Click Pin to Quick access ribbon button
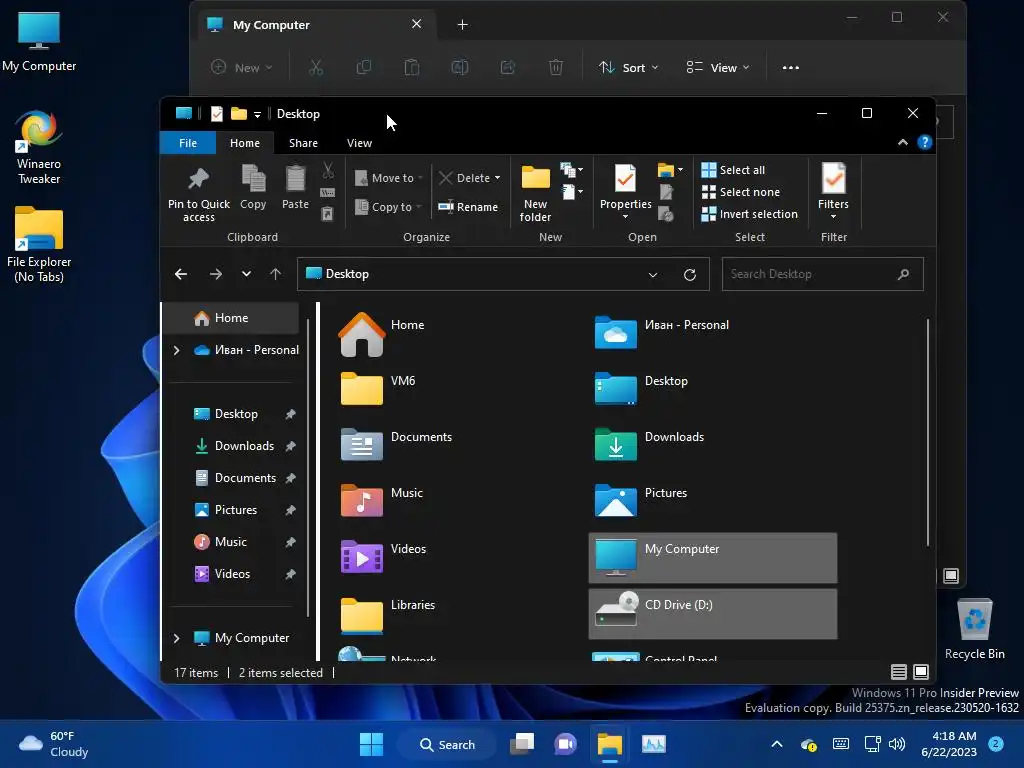 click(x=199, y=195)
